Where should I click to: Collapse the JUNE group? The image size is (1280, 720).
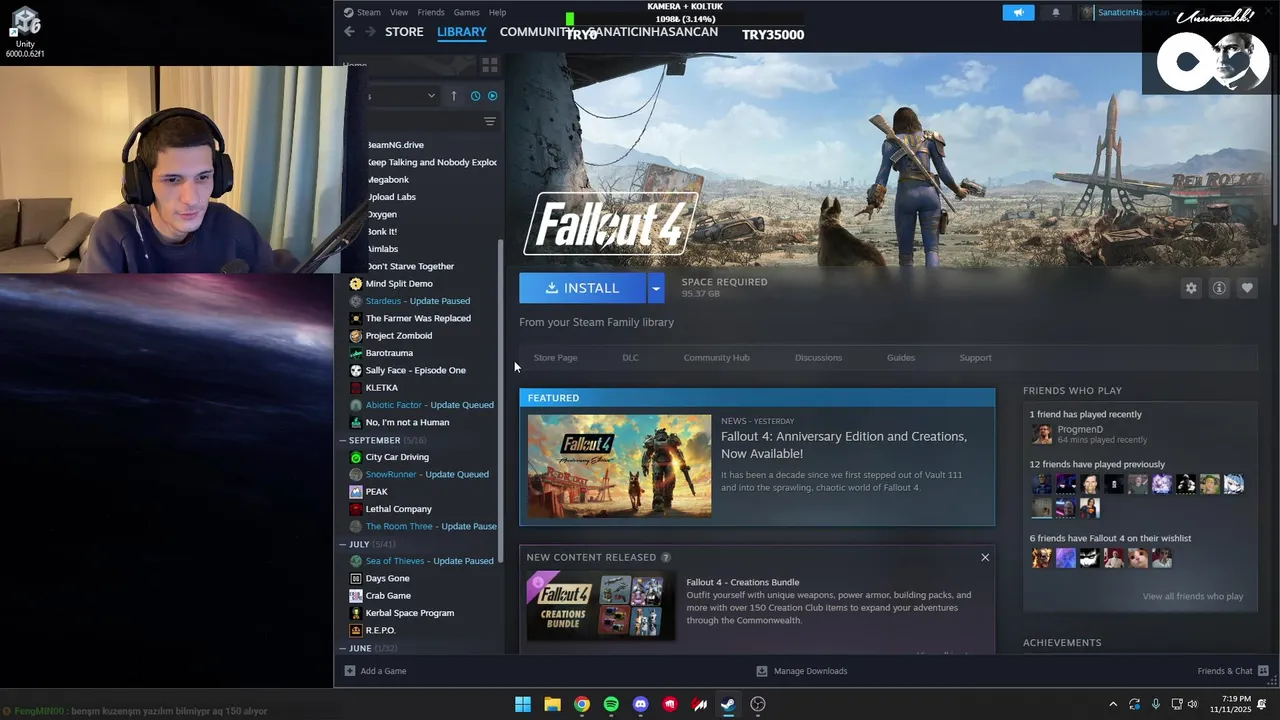tap(343, 648)
